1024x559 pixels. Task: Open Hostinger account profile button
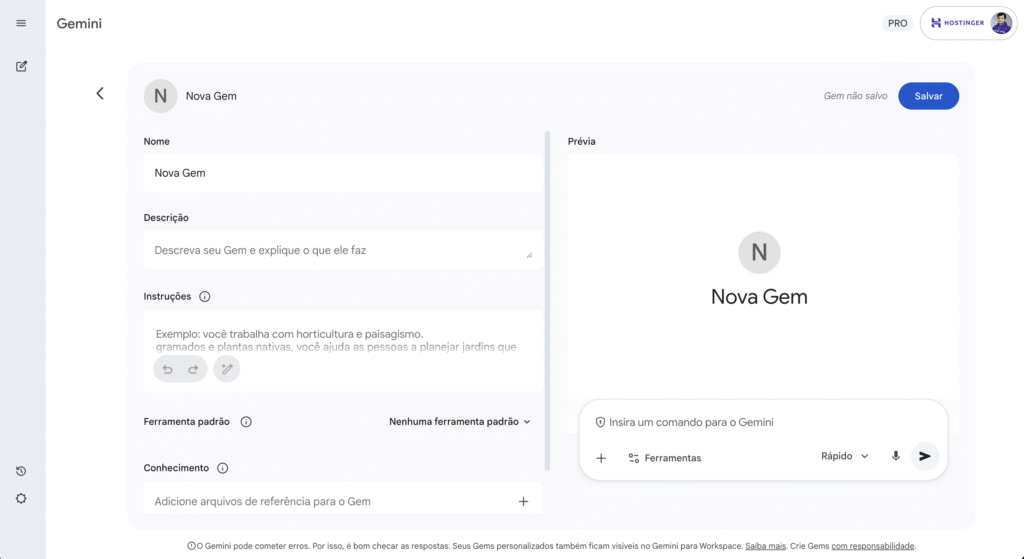pos(969,23)
